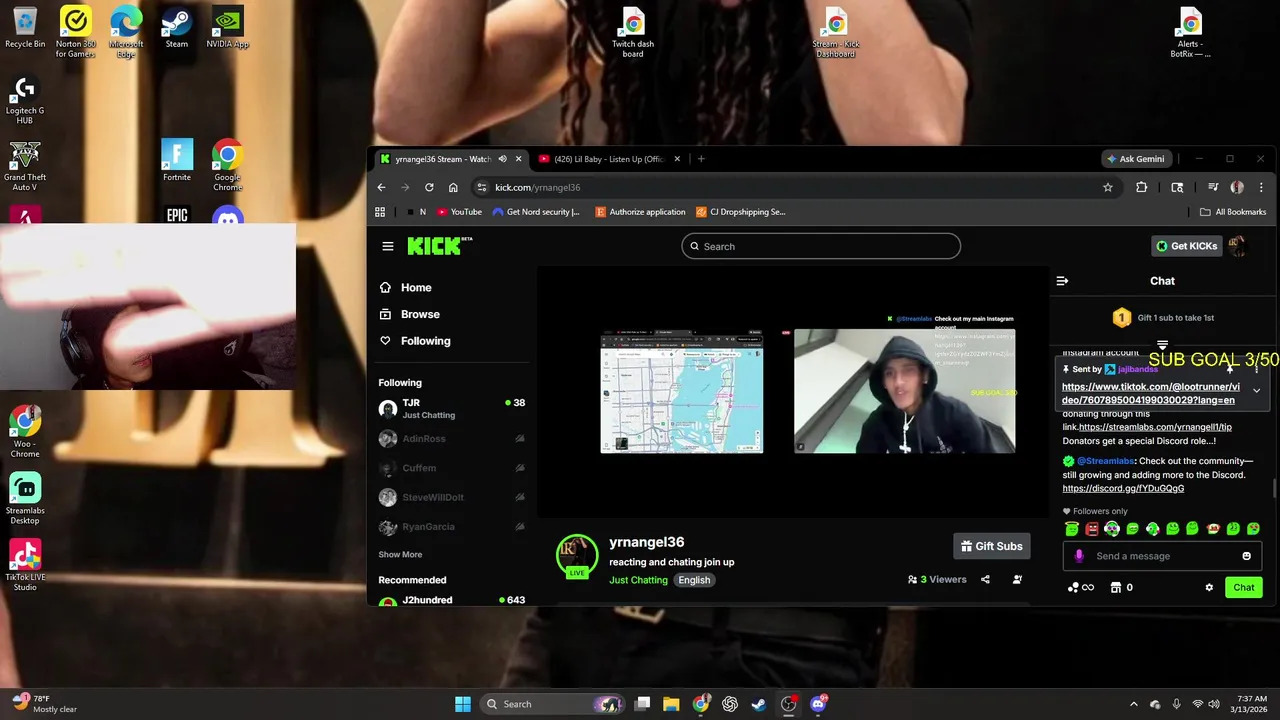
Task: Click the Send a message chat input
Action: pos(1162,556)
